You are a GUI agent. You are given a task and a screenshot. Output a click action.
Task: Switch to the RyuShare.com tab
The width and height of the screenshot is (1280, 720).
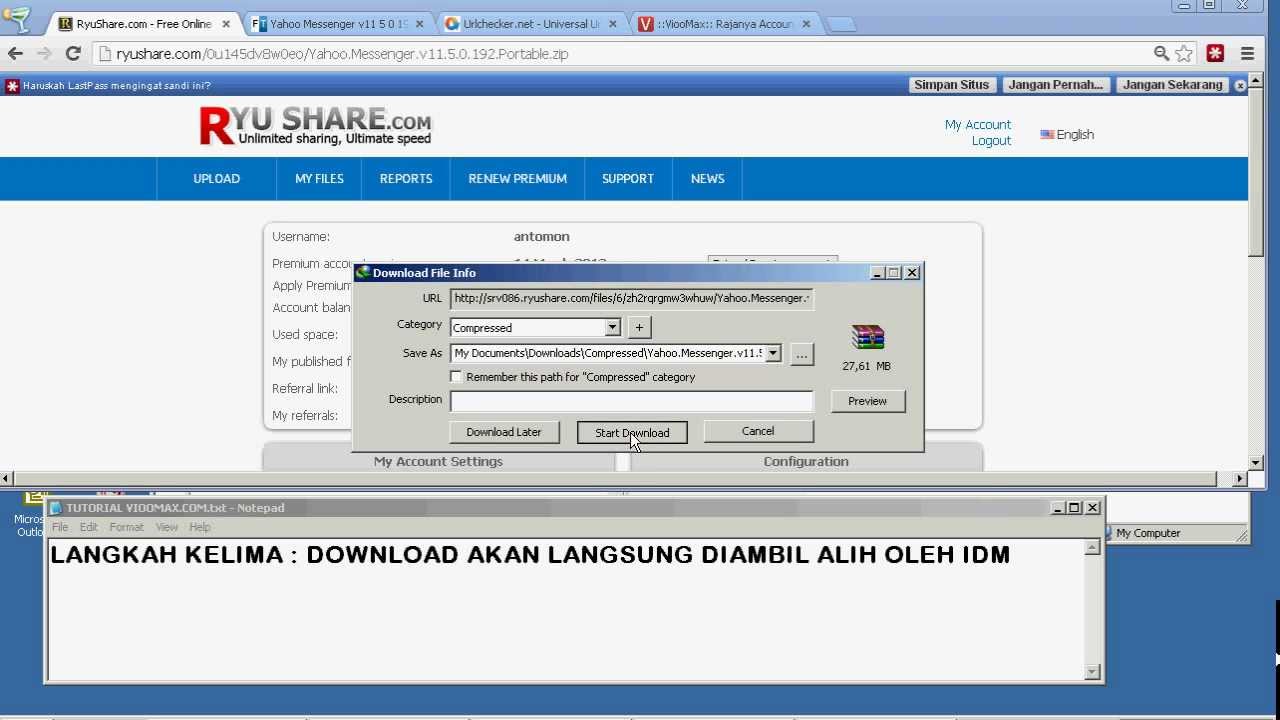[143, 24]
